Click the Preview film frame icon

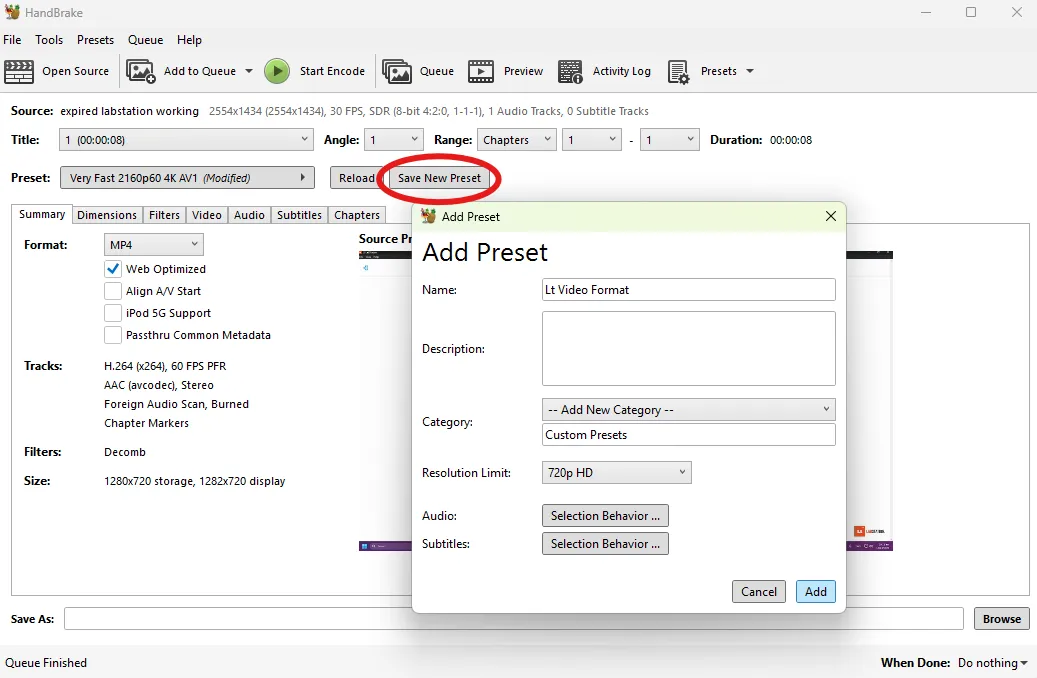[481, 71]
